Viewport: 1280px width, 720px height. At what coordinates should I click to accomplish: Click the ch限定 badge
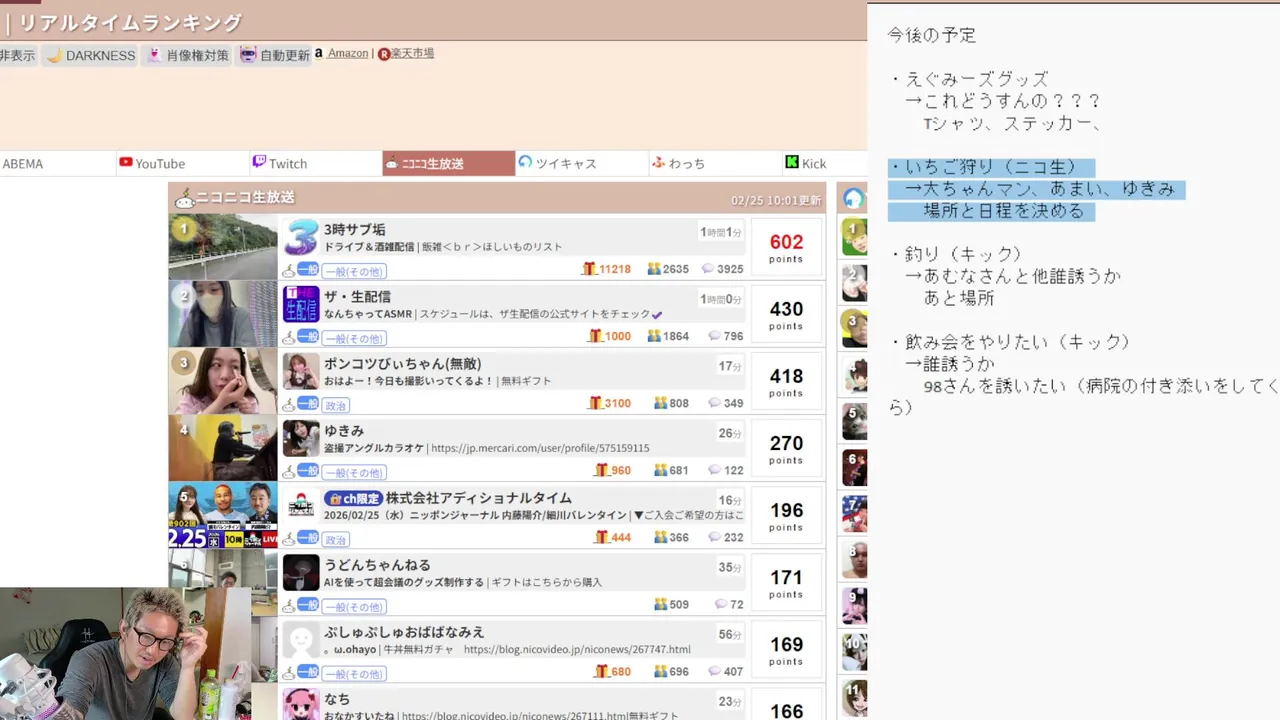point(353,498)
